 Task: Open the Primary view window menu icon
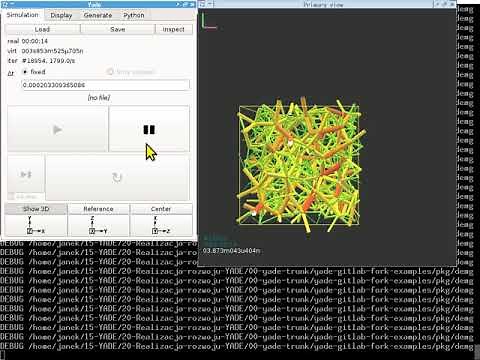pos(202,4)
